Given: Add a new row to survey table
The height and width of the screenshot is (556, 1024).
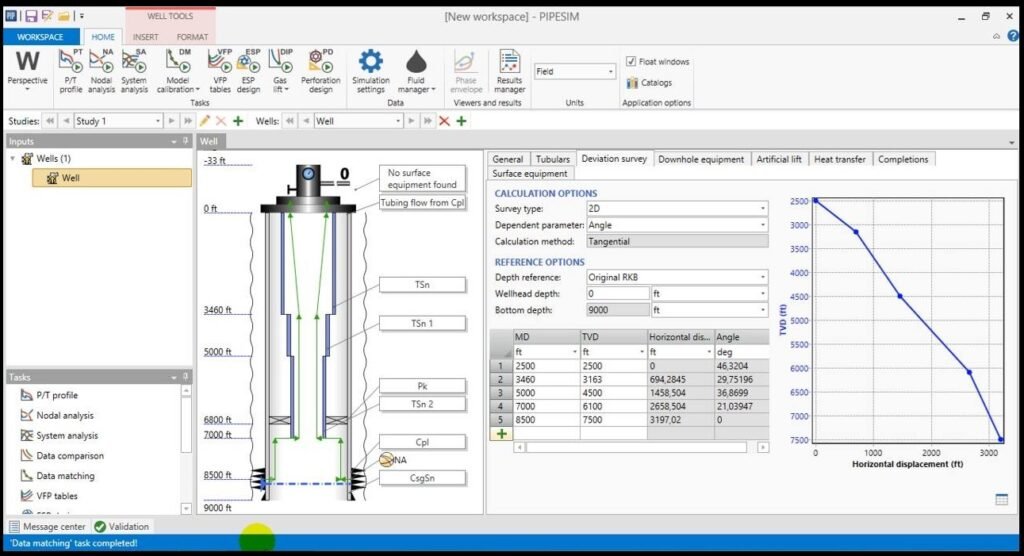Looking at the screenshot, I should click(502, 434).
